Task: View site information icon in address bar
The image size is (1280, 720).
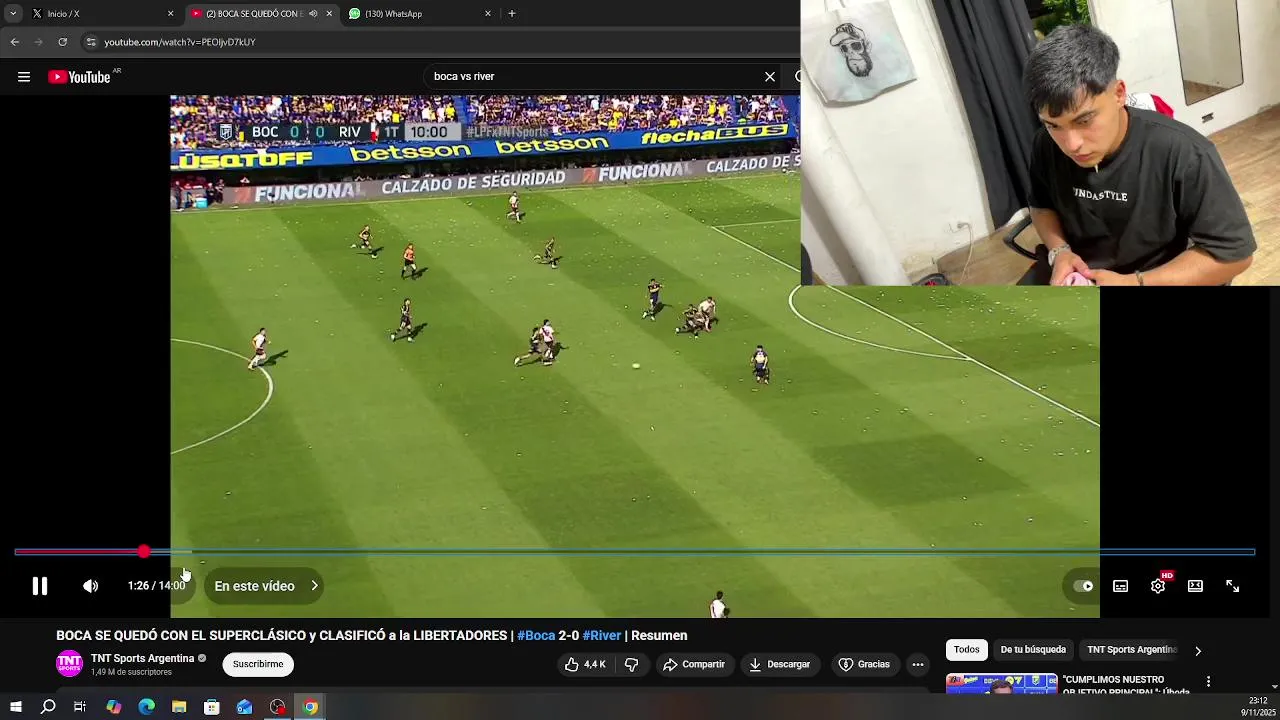Action: 91,42
